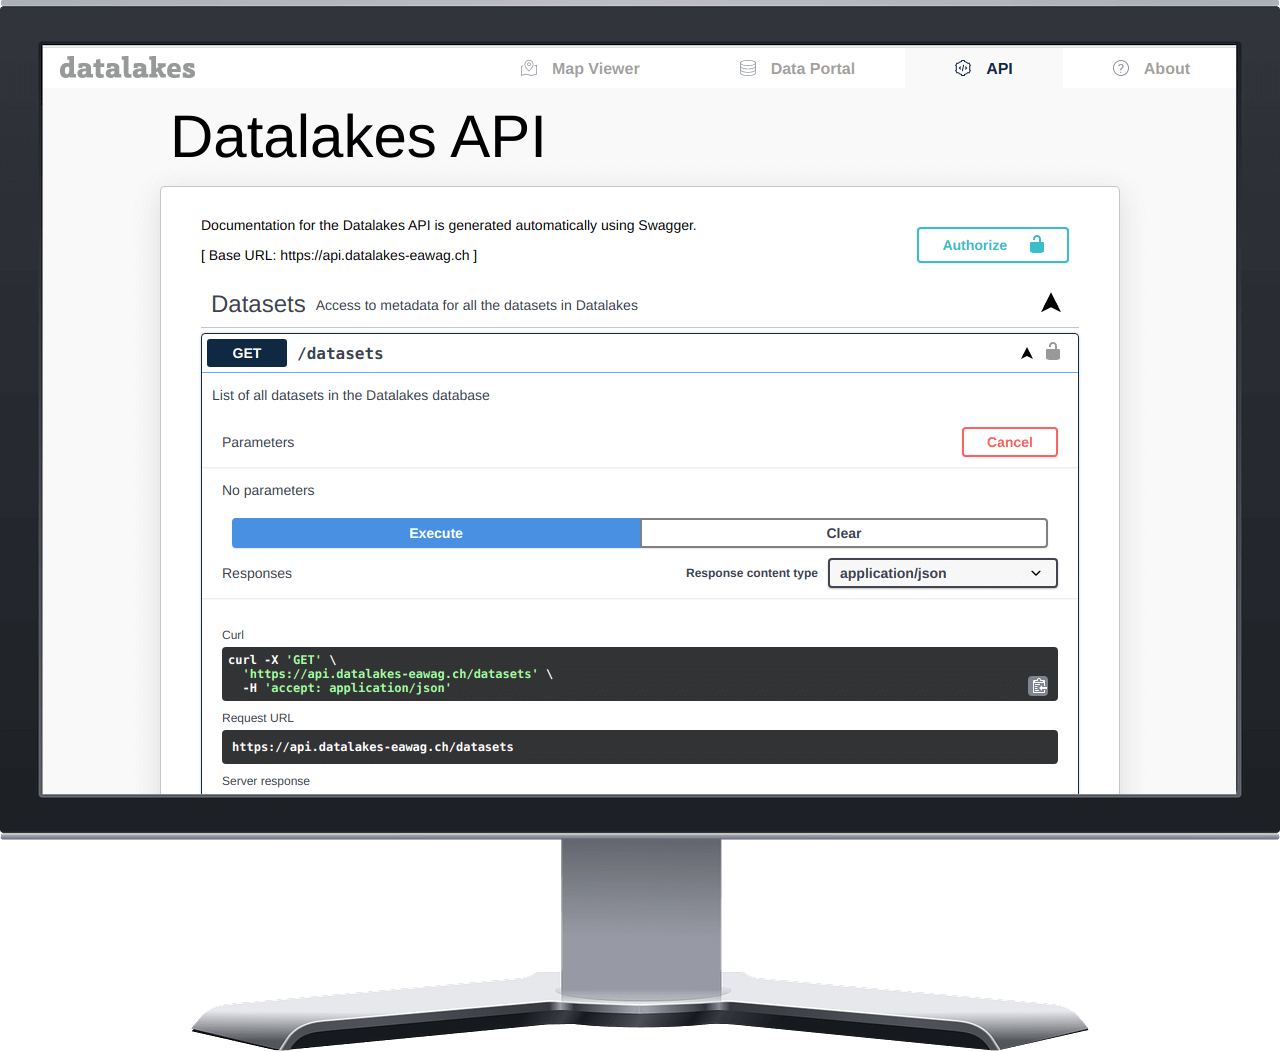1280x1052 pixels.
Task: Click the GET method badge
Action: point(247,353)
